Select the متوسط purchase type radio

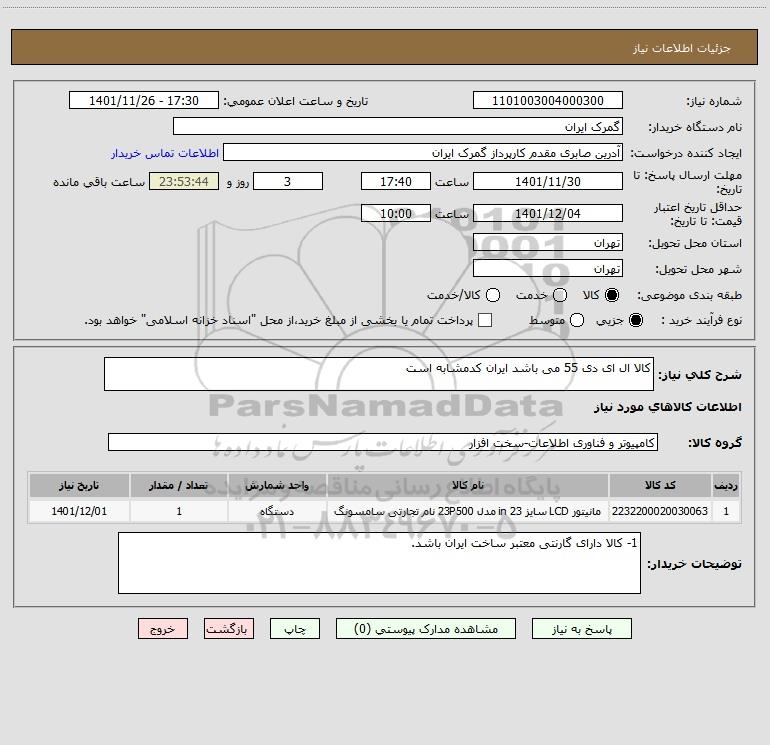577,320
